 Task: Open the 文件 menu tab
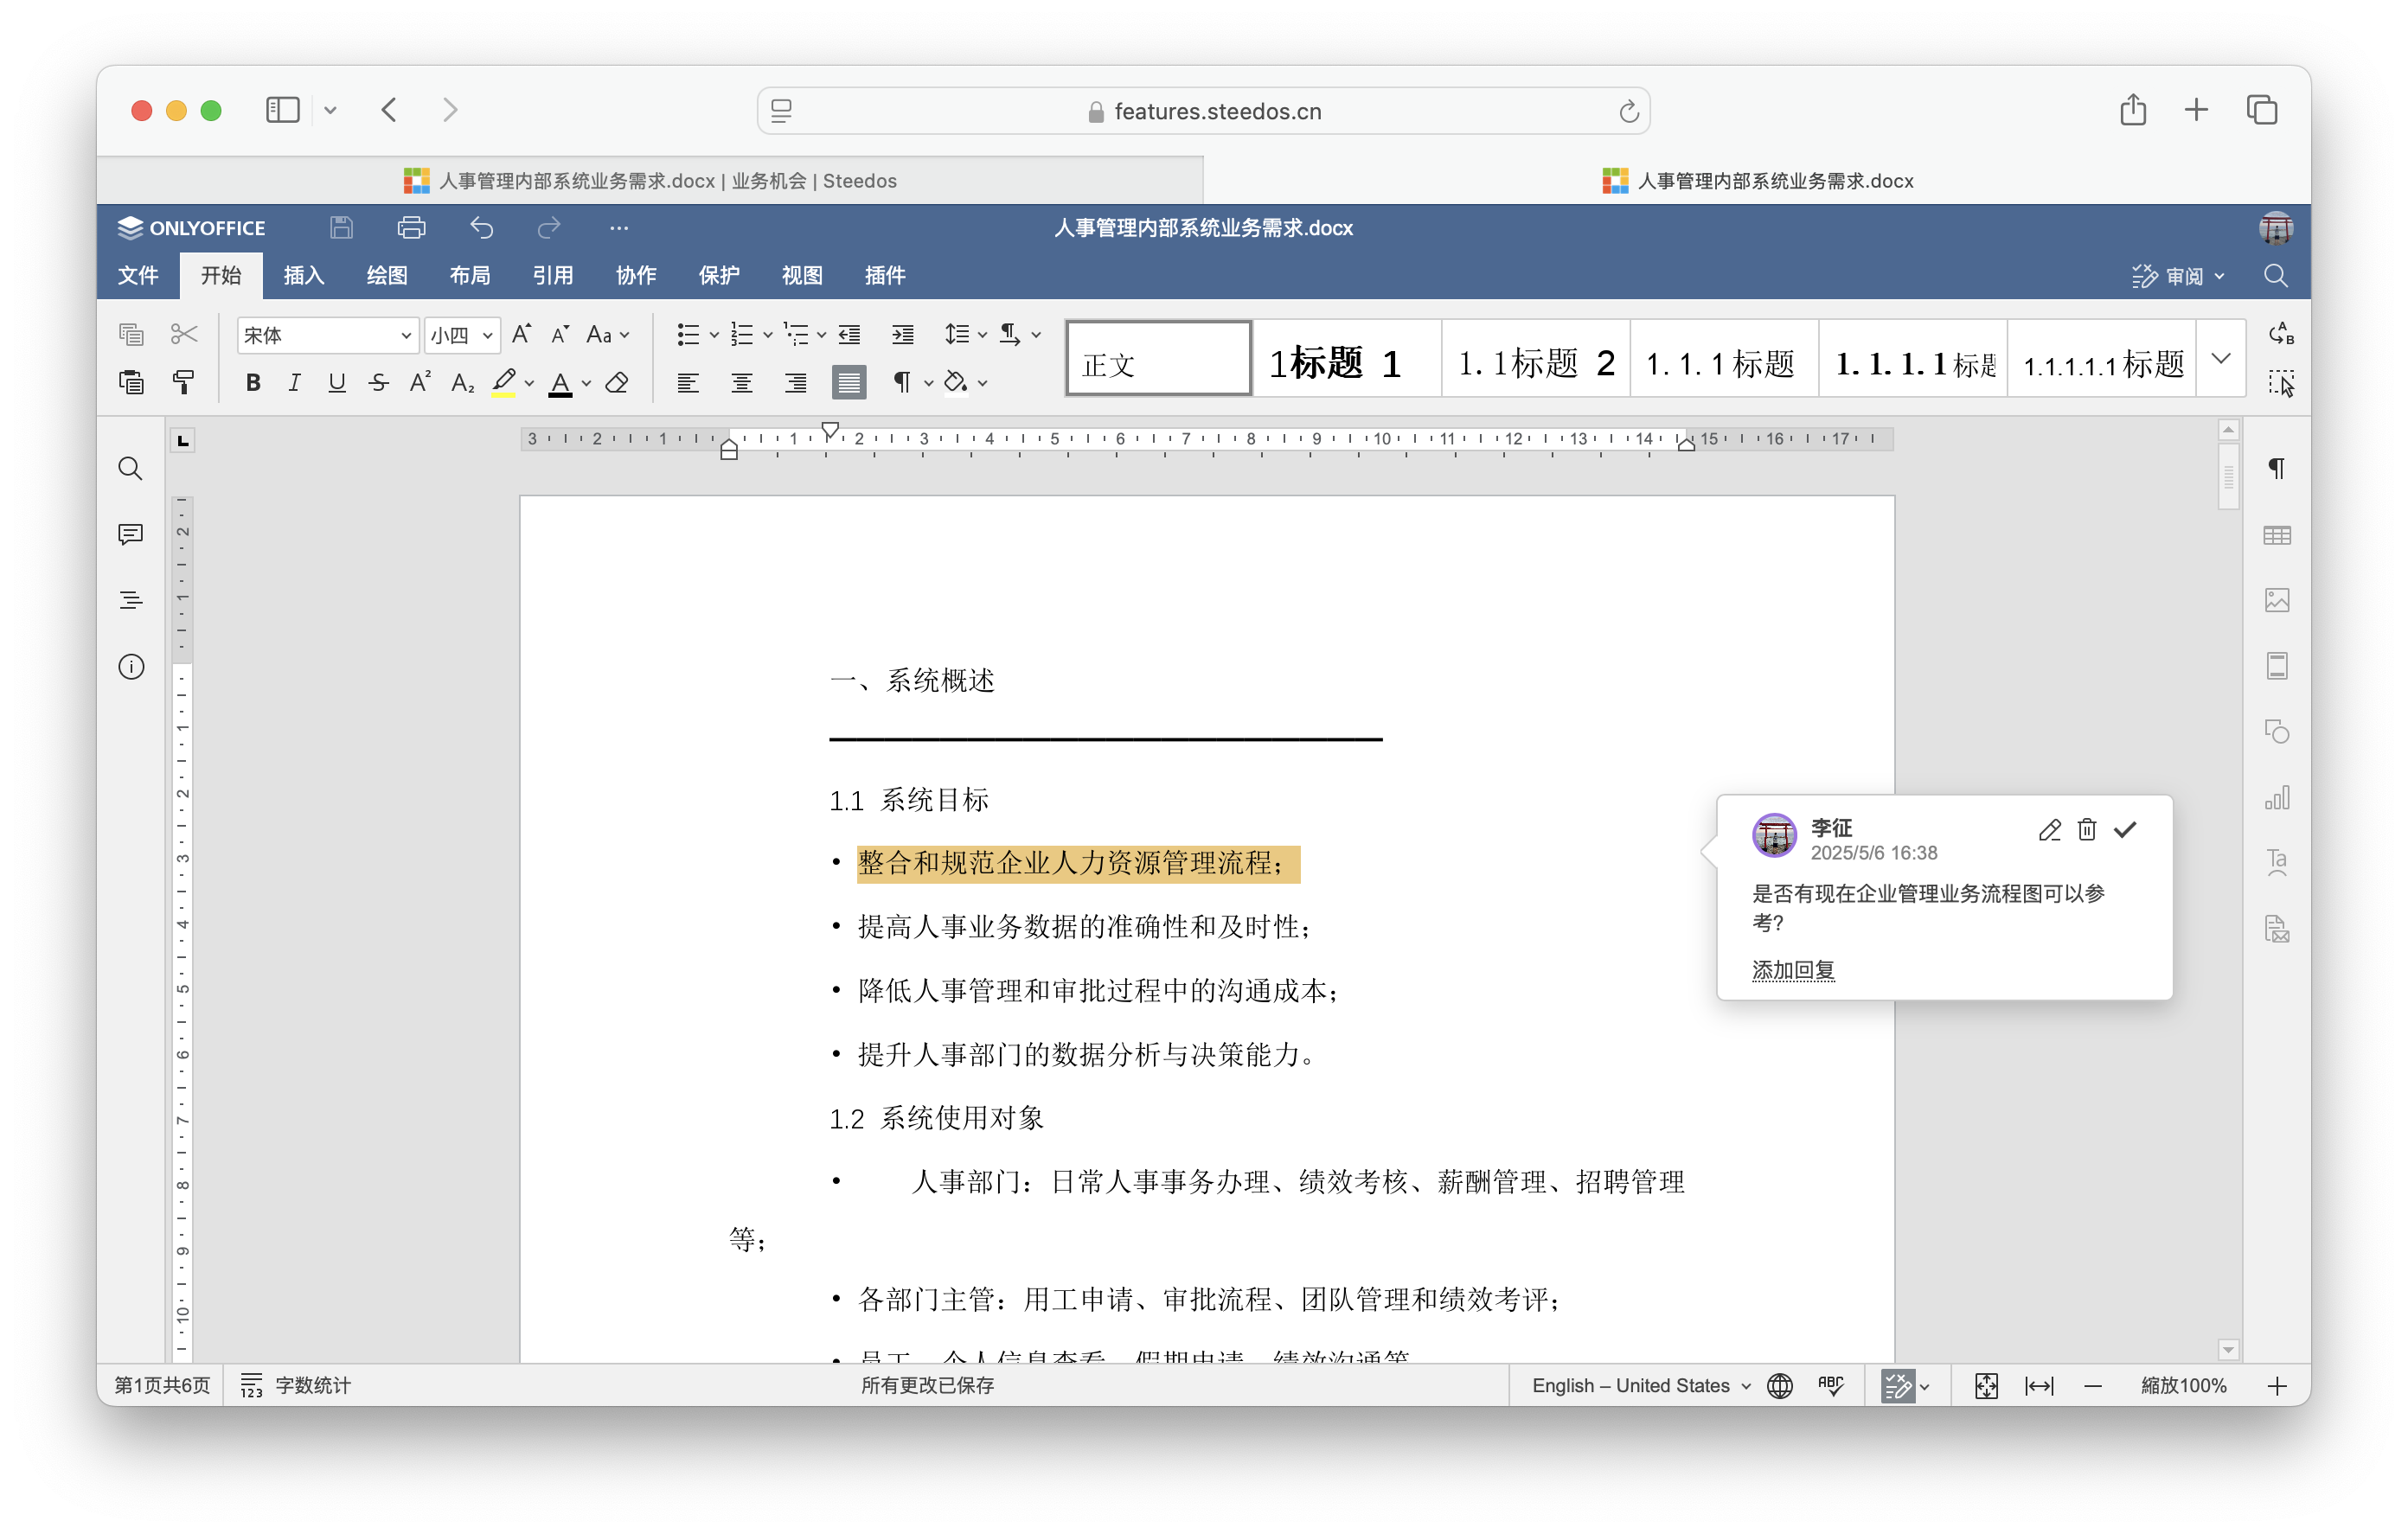[138, 275]
